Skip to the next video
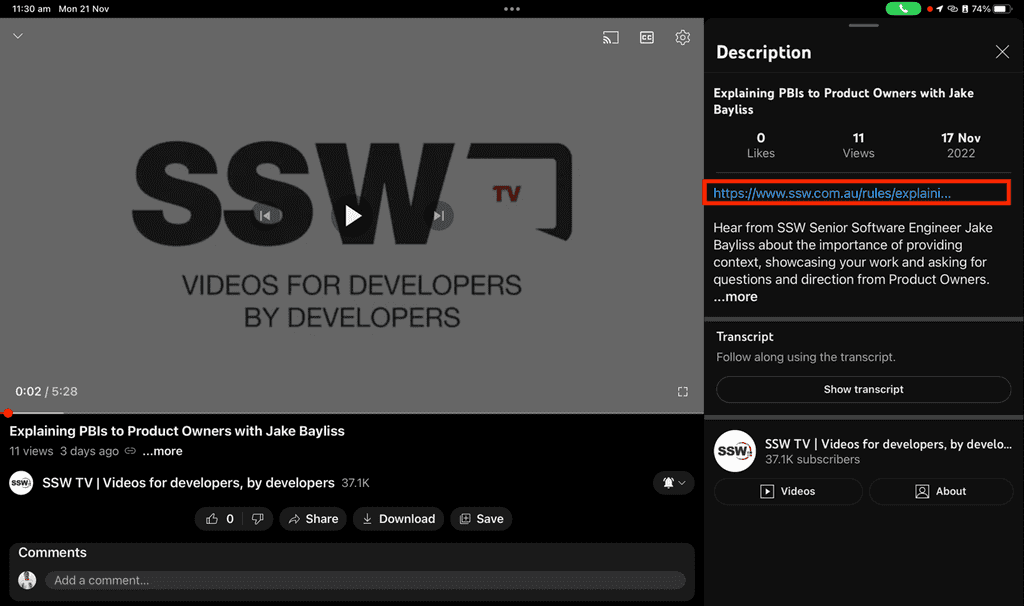Viewport: 1024px width, 606px height. (x=439, y=215)
